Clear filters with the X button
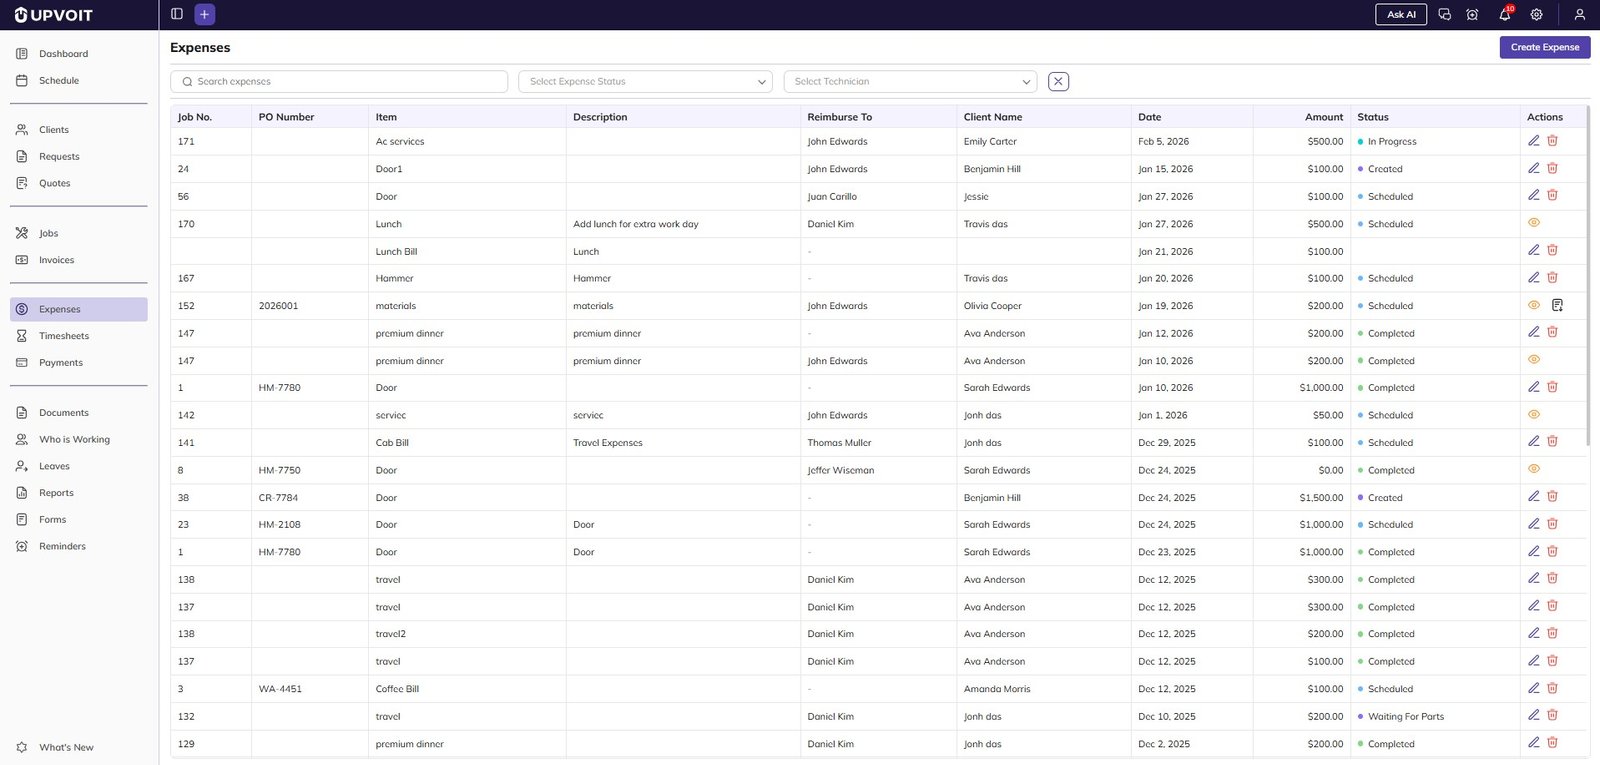The image size is (1600, 765). tap(1058, 81)
